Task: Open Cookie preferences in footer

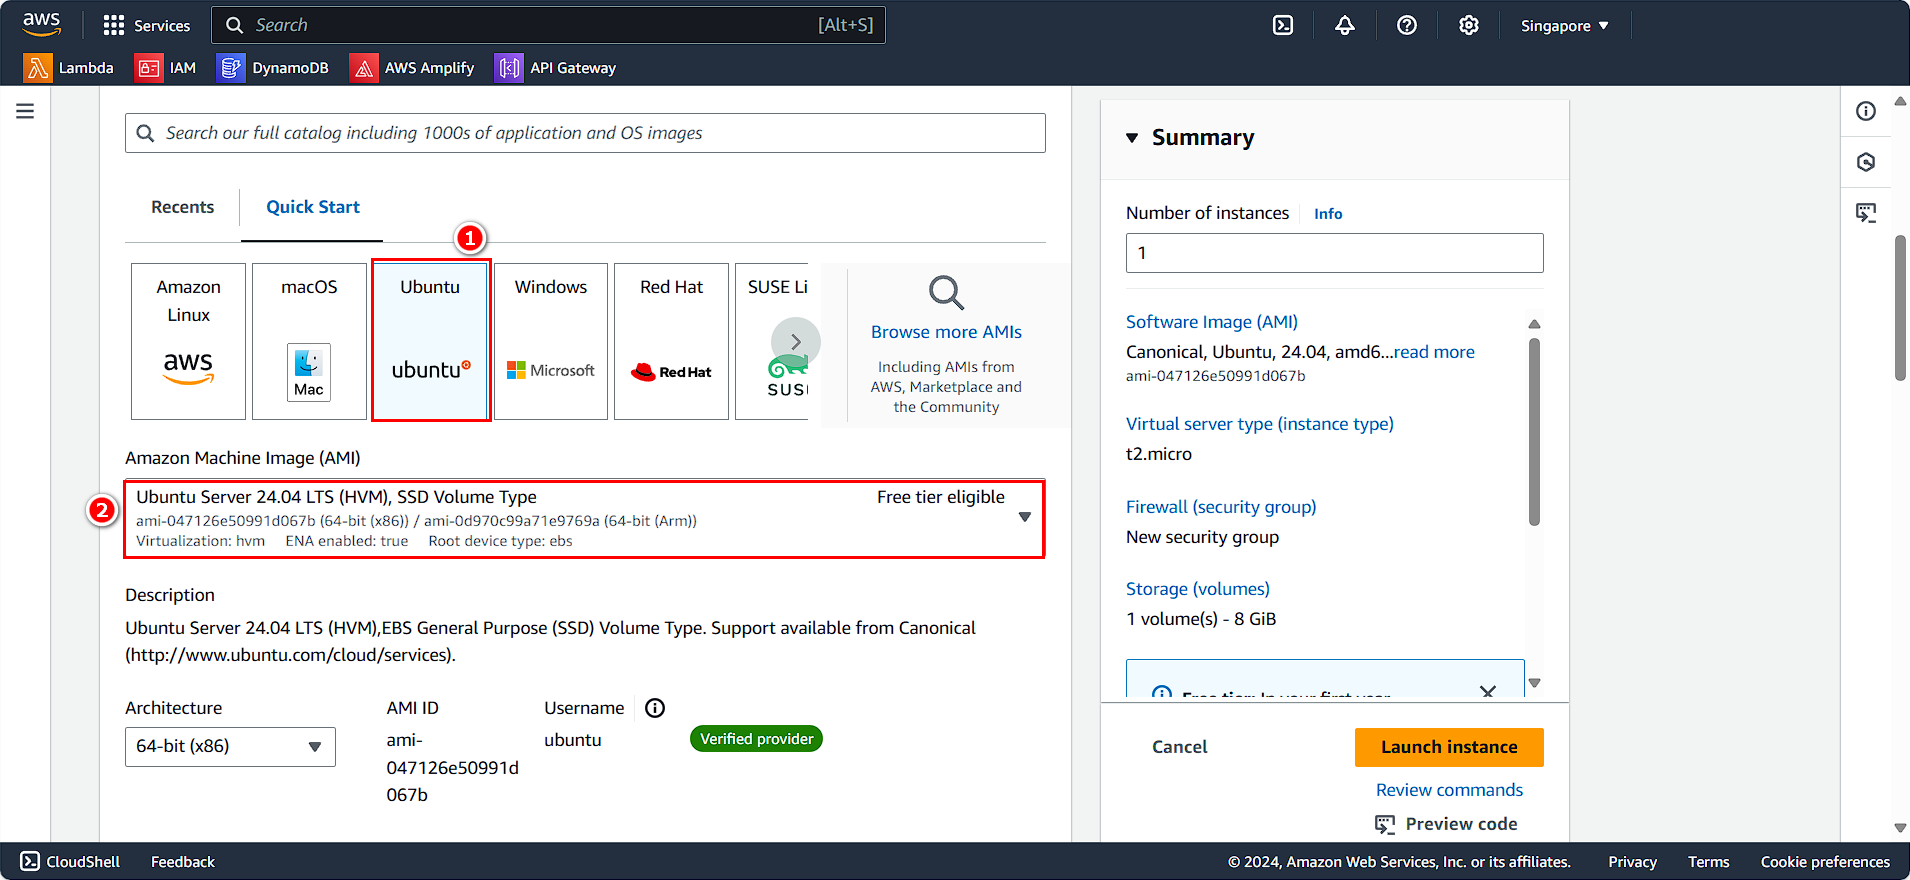Action: pos(1825,862)
